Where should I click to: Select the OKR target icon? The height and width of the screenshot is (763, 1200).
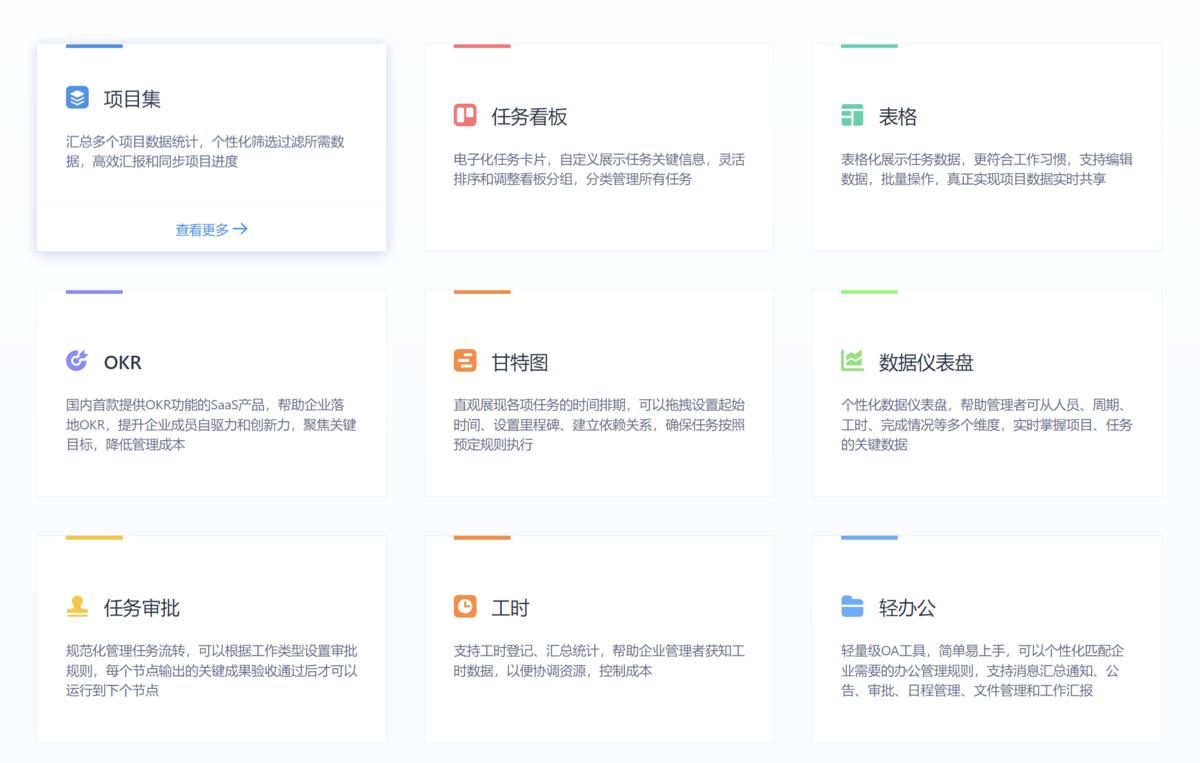click(76, 362)
